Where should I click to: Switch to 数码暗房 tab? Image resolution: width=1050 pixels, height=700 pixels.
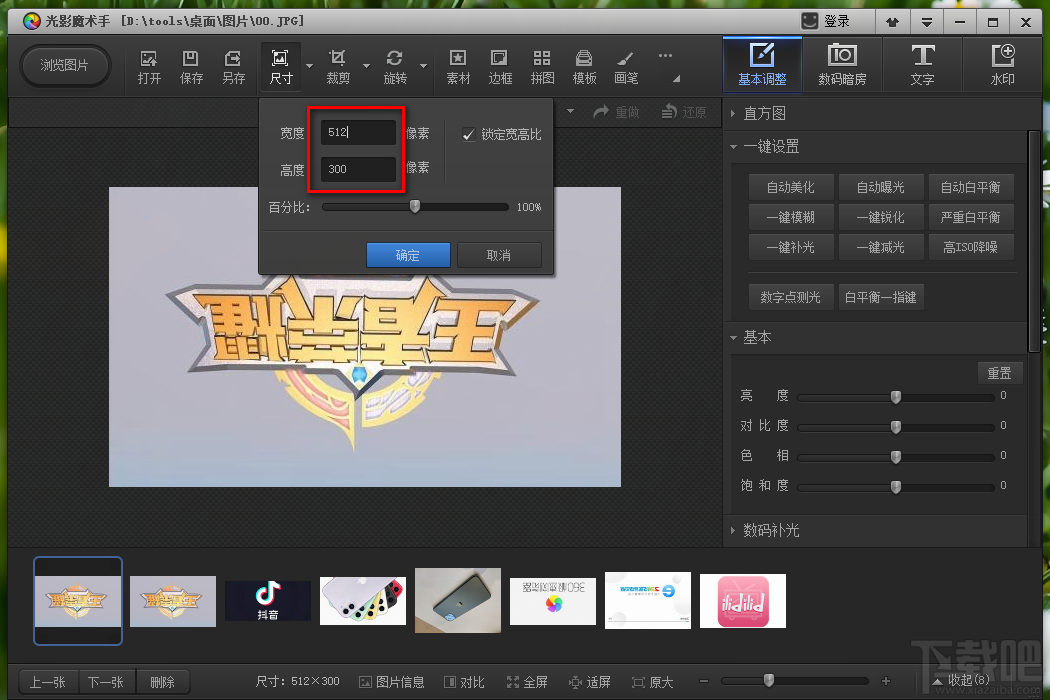[842, 64]
